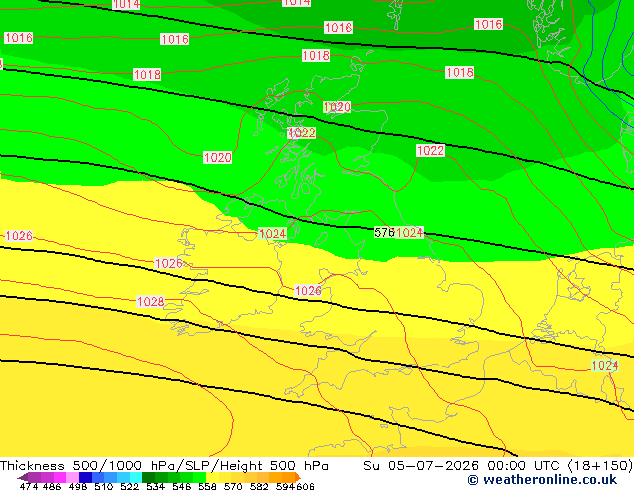Image resolution: width=634 pixels, height=490 pixels.
Task: Click the 1028 isobar label
Action: coord(150,301)
